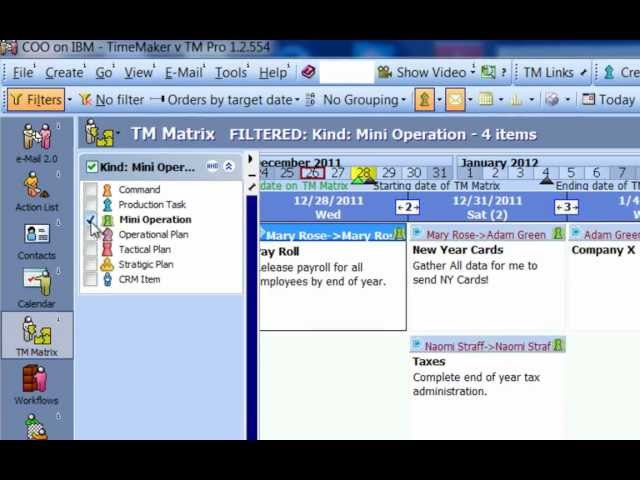Click the black marker under January 4
The width and height of the screenshot is (640, 480).
(546, 180)
